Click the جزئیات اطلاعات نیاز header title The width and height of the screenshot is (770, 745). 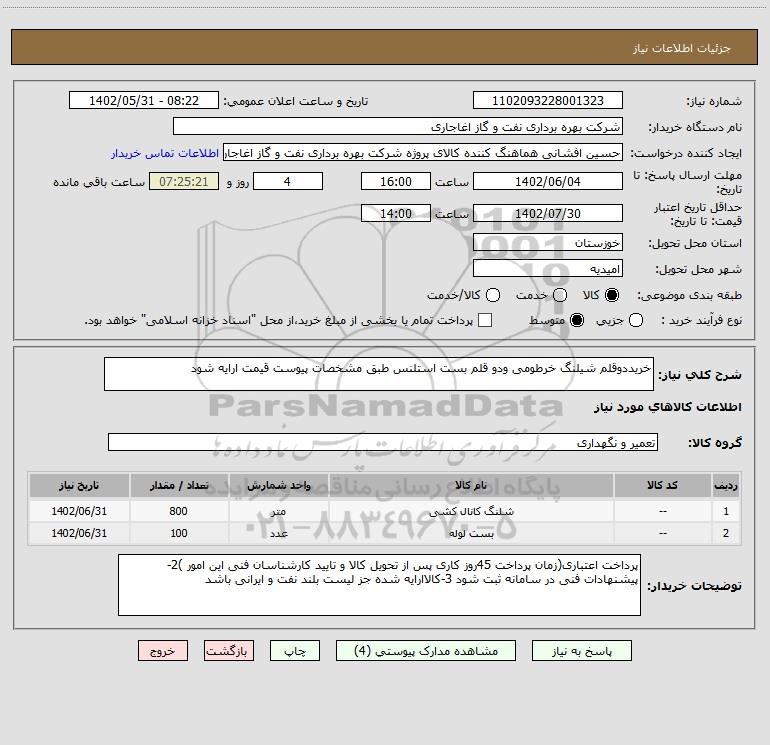coord(682,48)
